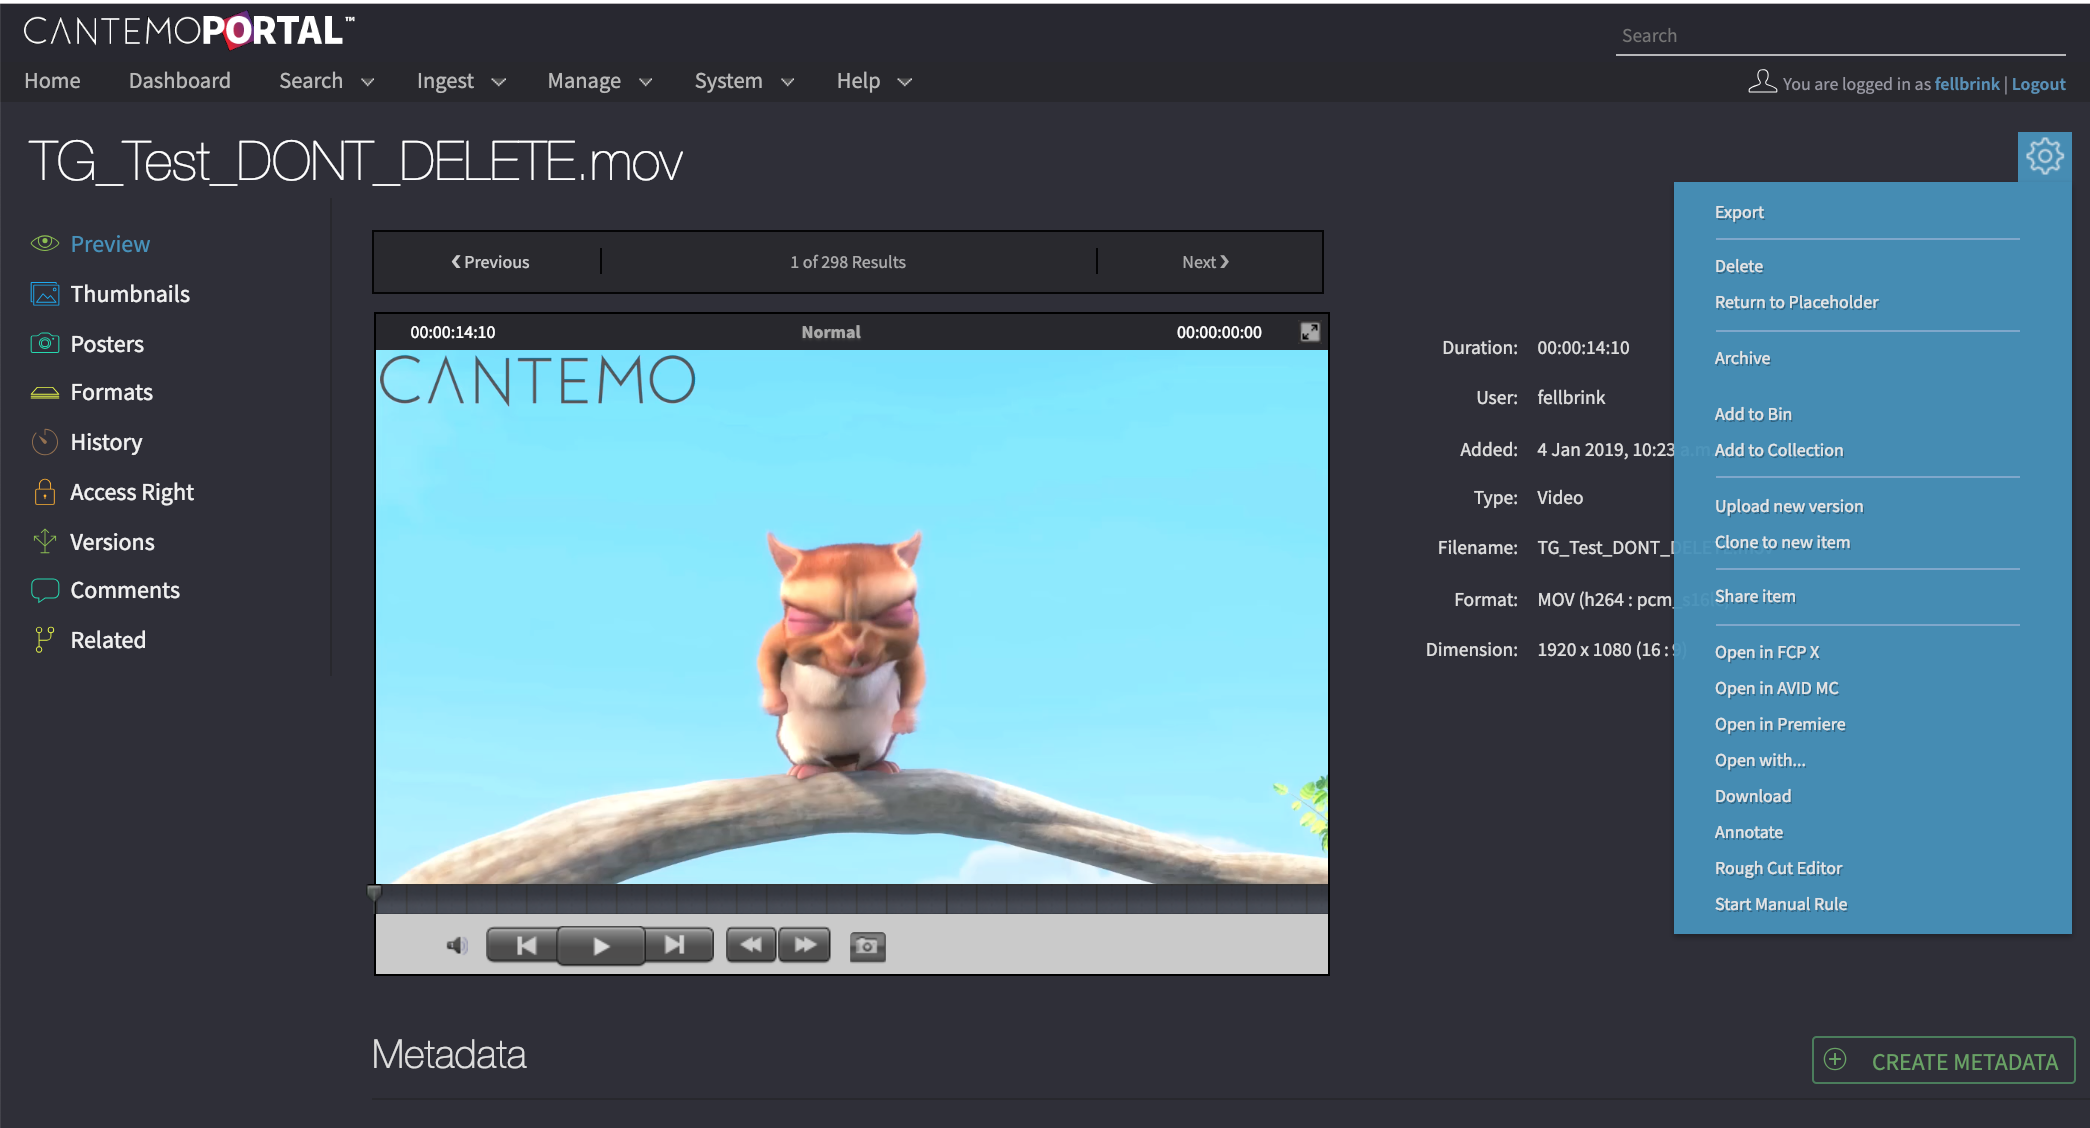The image size is (2090, 1128).
Task: Play the video
Action: 600,945
